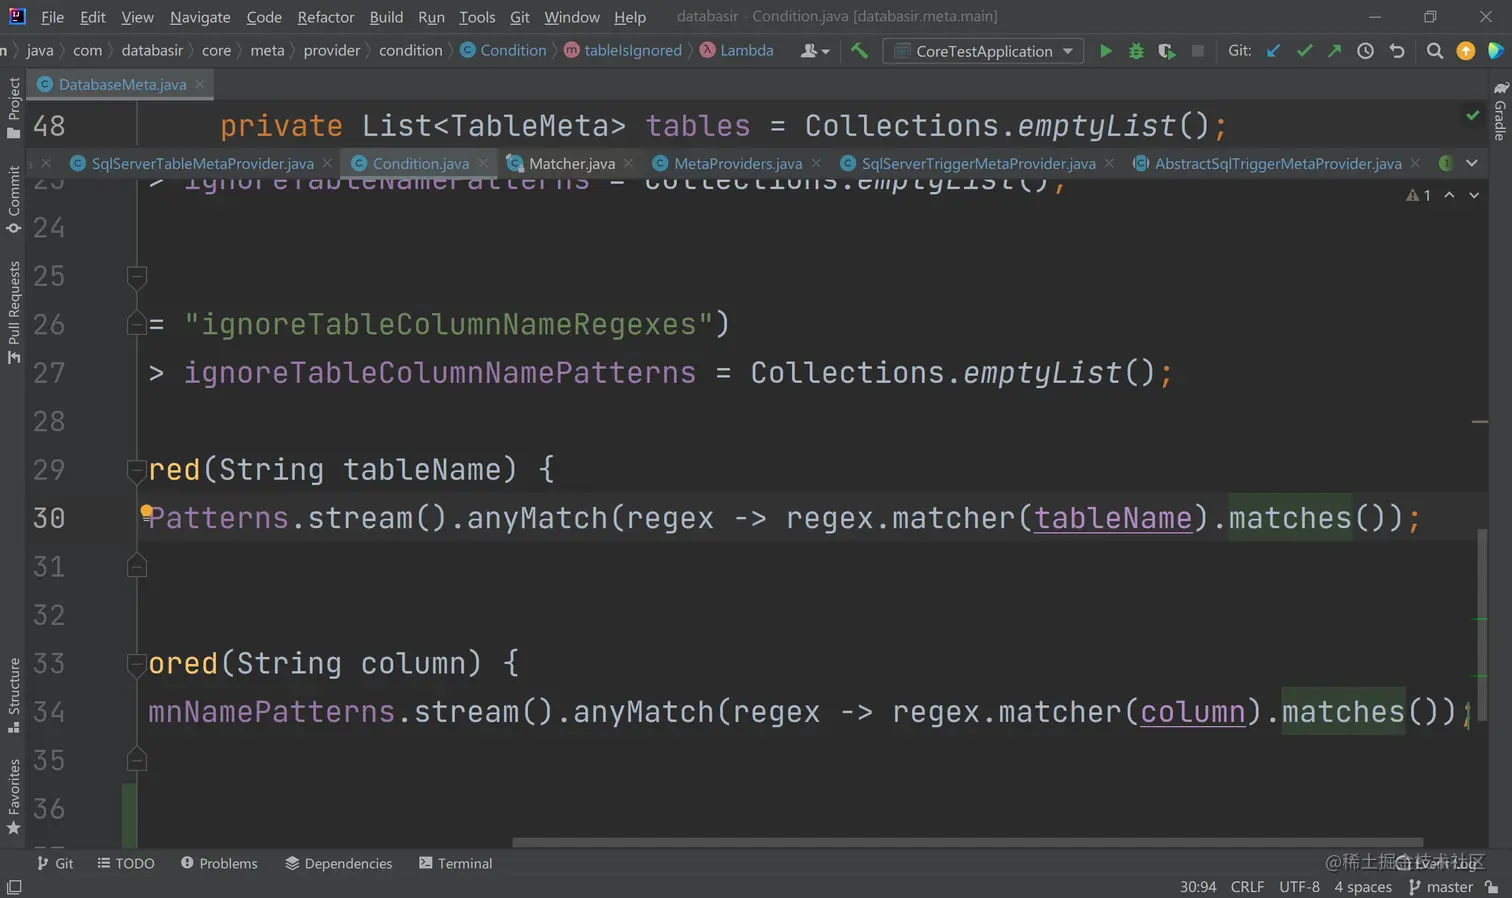The height and width of the screenshot is (898, 1512).
Task: Run CoreTestApplication with the green play icon
Action: tap(1105, 51)
